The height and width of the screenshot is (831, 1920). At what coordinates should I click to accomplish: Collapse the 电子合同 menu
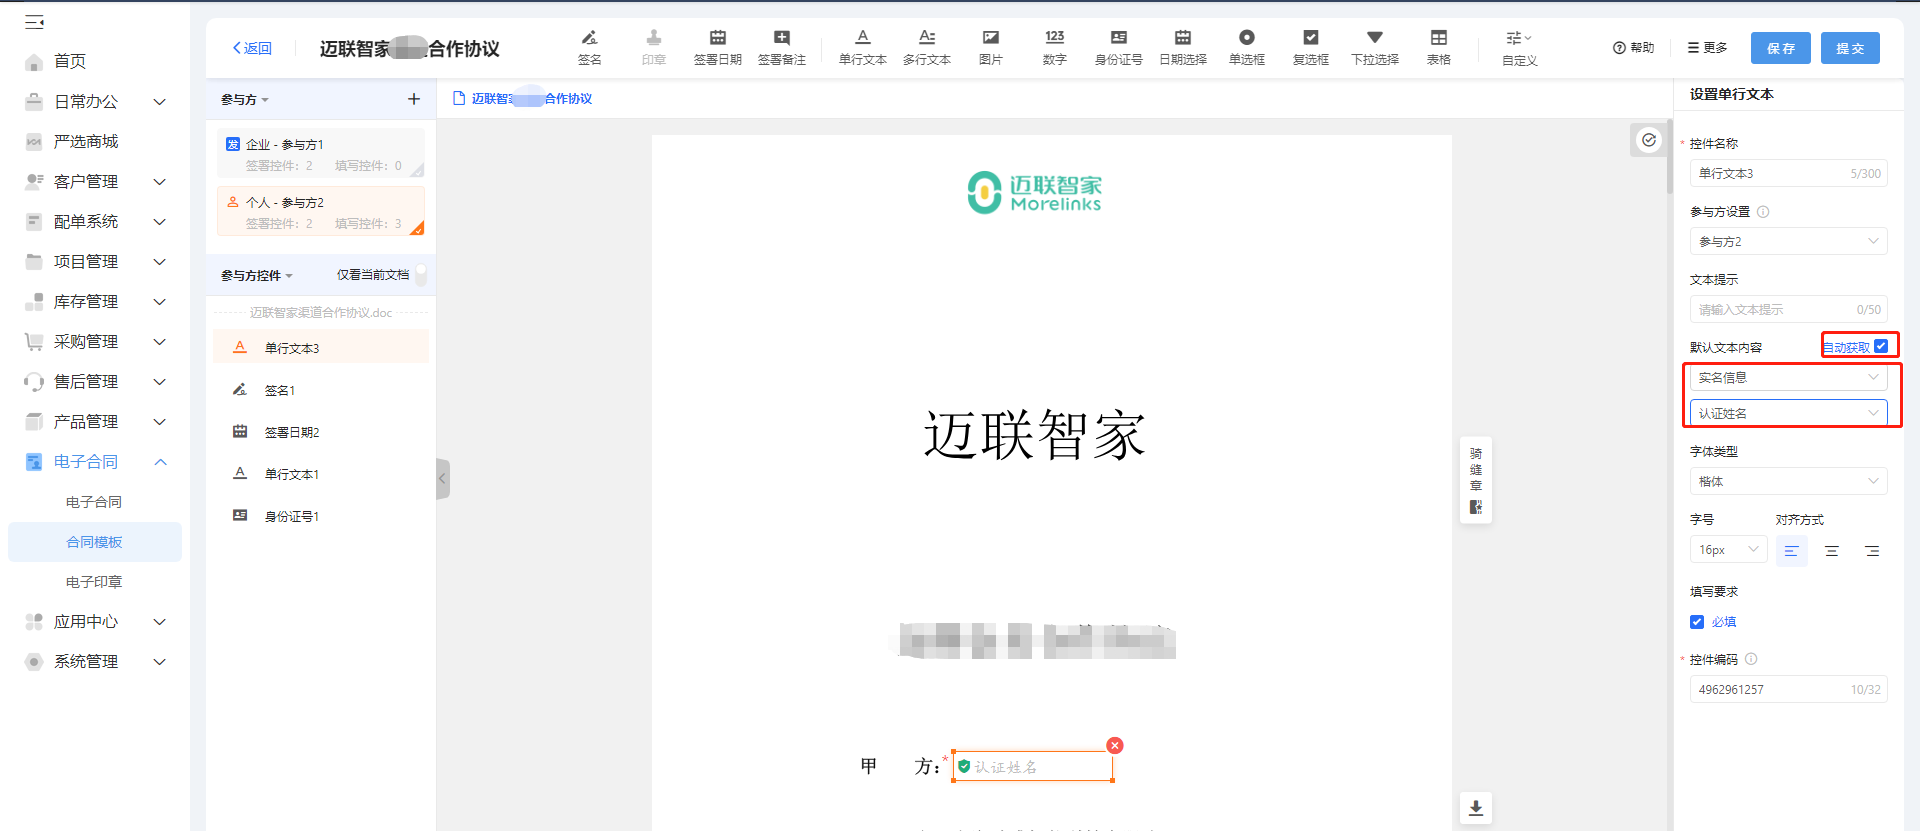[95, 461]
